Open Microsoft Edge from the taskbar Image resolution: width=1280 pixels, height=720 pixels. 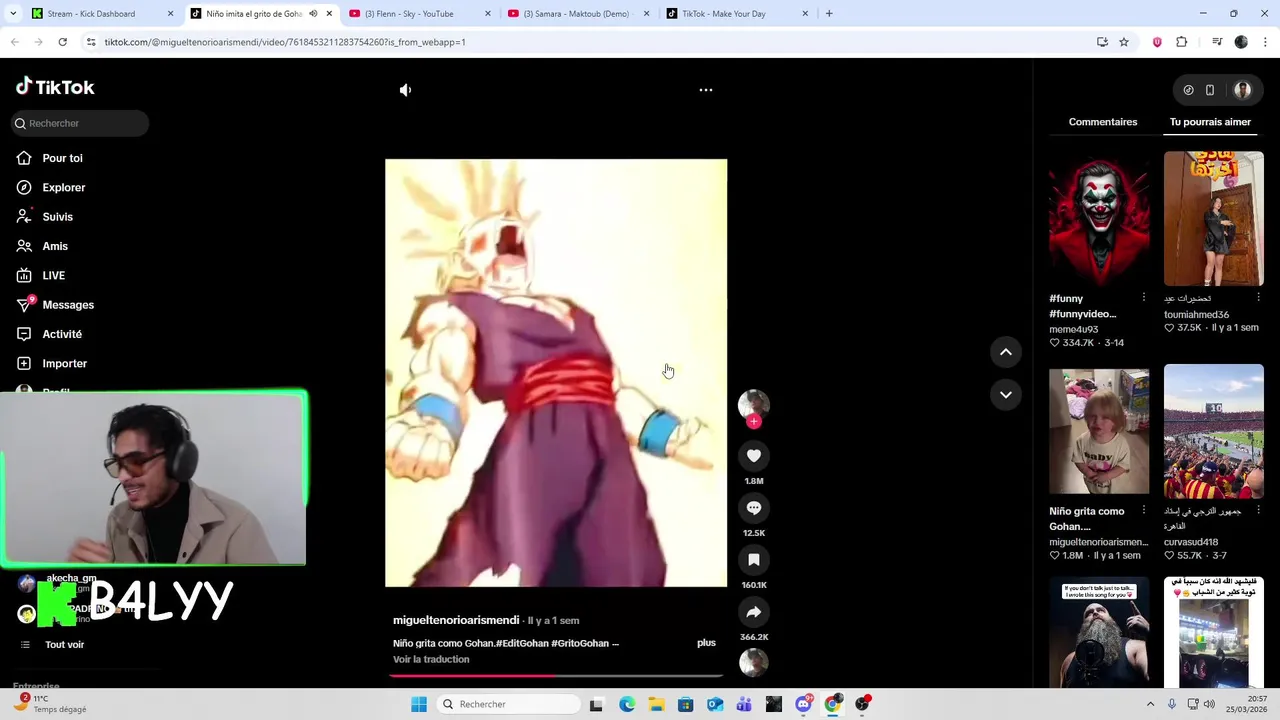tap(627, 704)
